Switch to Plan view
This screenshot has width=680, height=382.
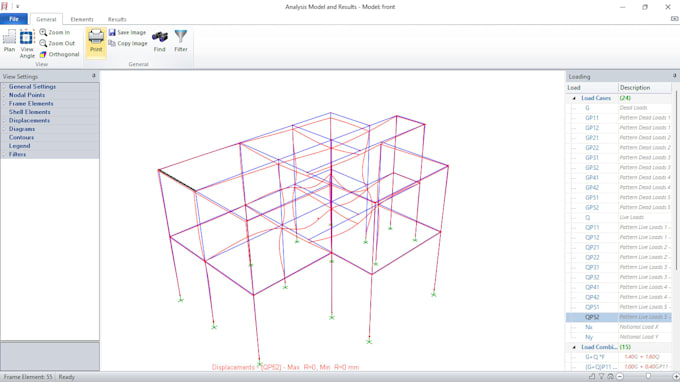pos(9,41)
